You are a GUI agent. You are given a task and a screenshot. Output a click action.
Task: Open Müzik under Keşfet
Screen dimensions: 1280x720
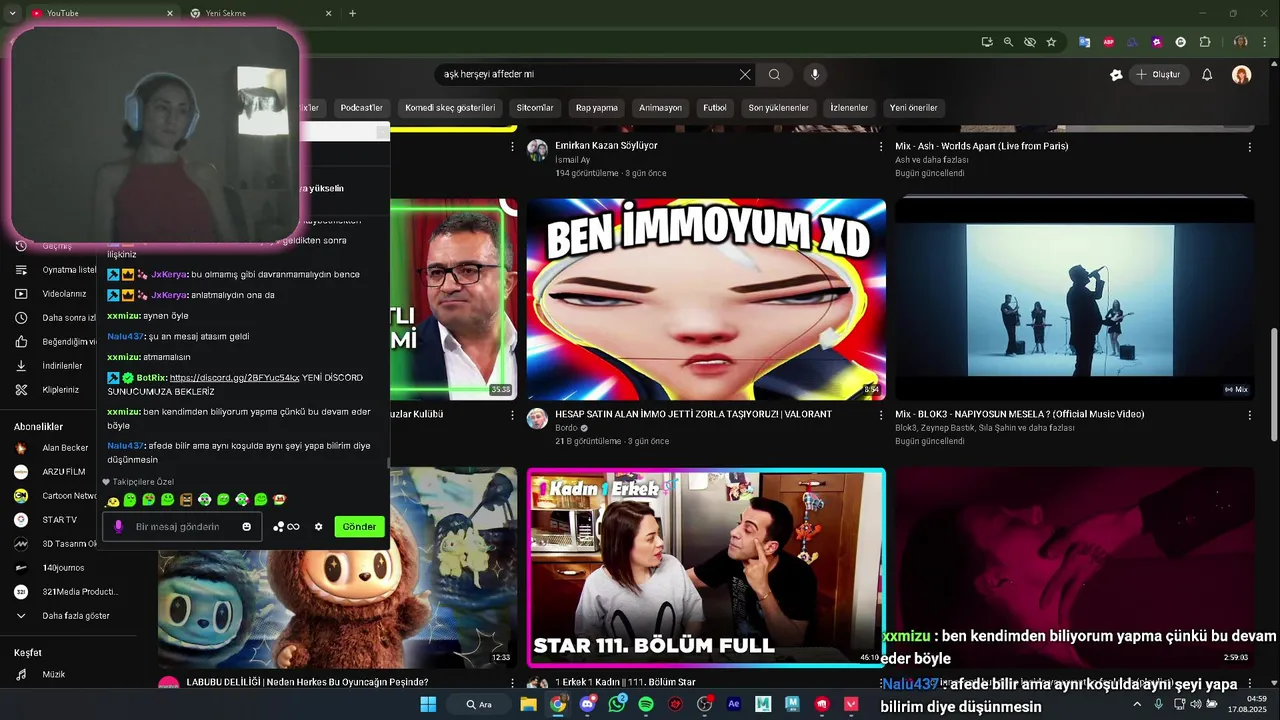[53, 675]
